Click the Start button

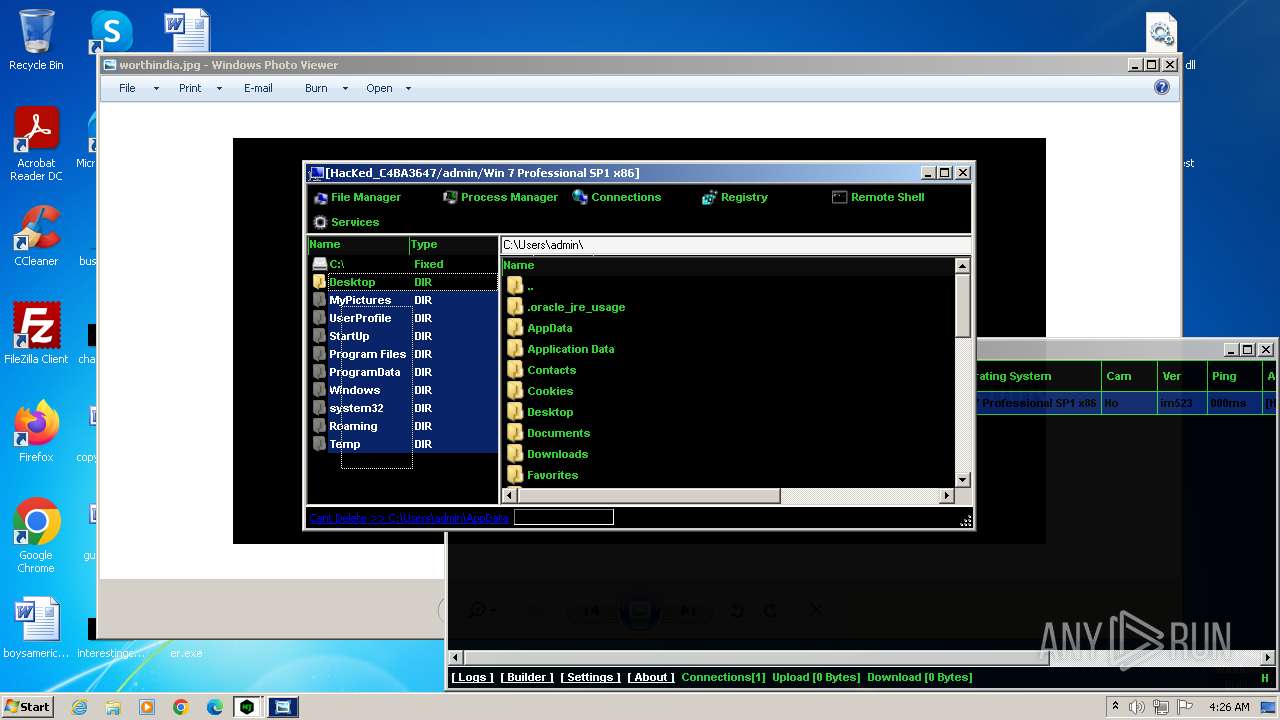[x=27, y=706]
